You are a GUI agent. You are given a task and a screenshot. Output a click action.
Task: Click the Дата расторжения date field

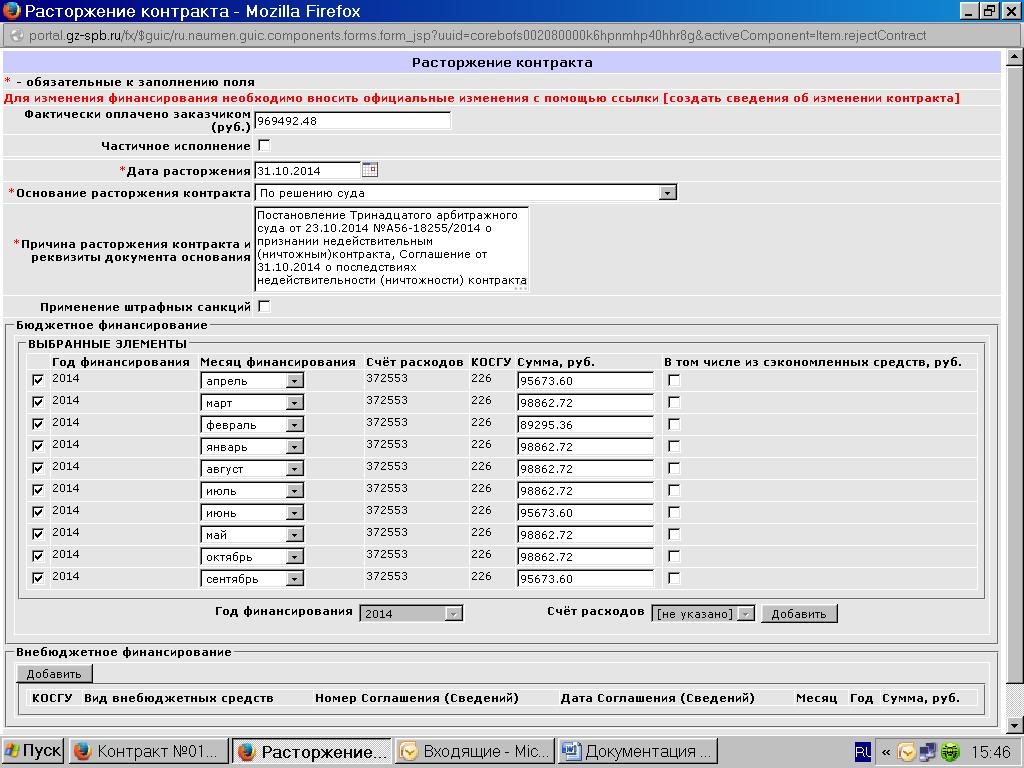pos(307,170)
